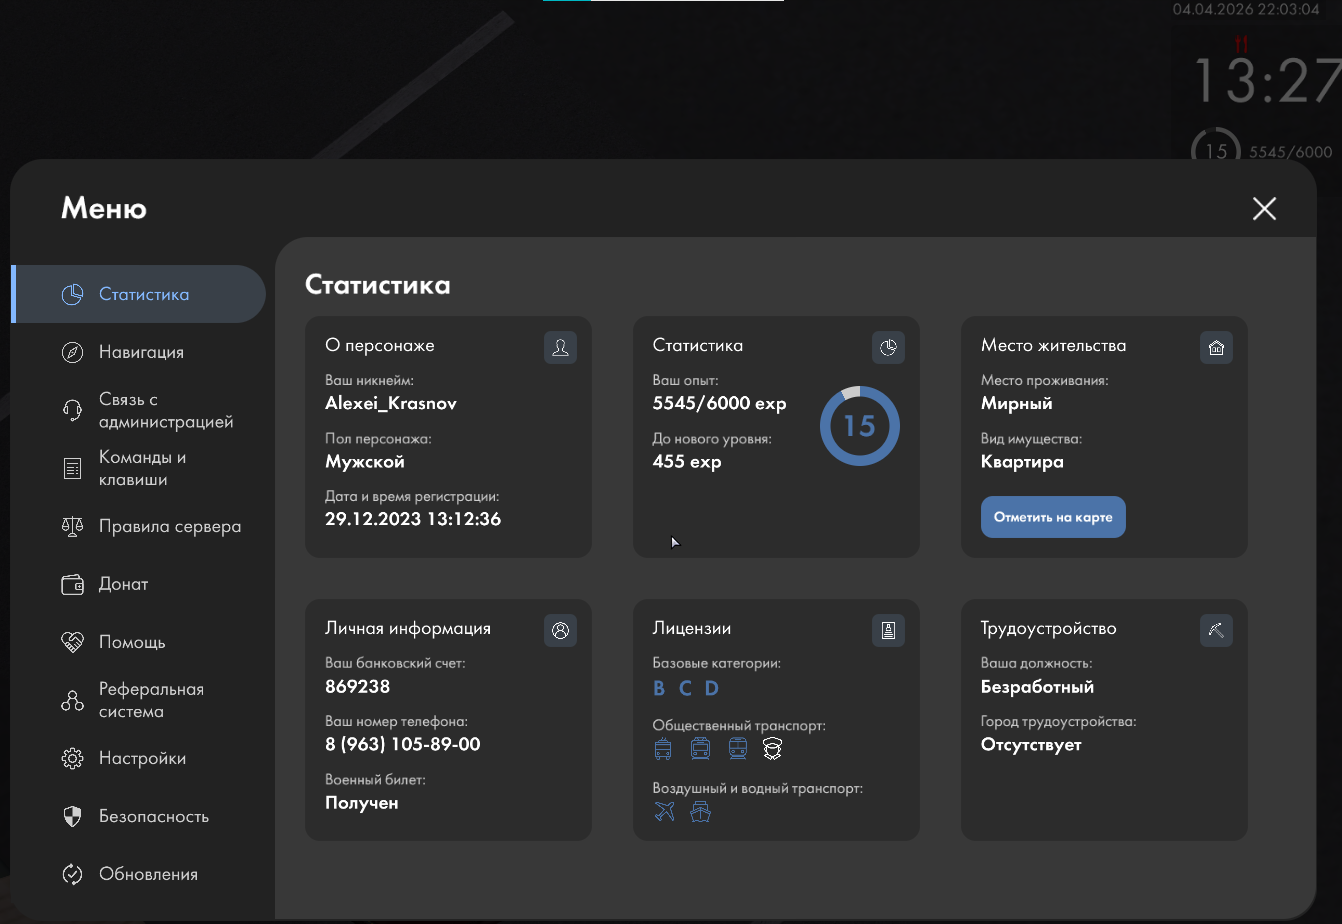
Task: Close the Меню window with the X
Action: [1264, 208]
